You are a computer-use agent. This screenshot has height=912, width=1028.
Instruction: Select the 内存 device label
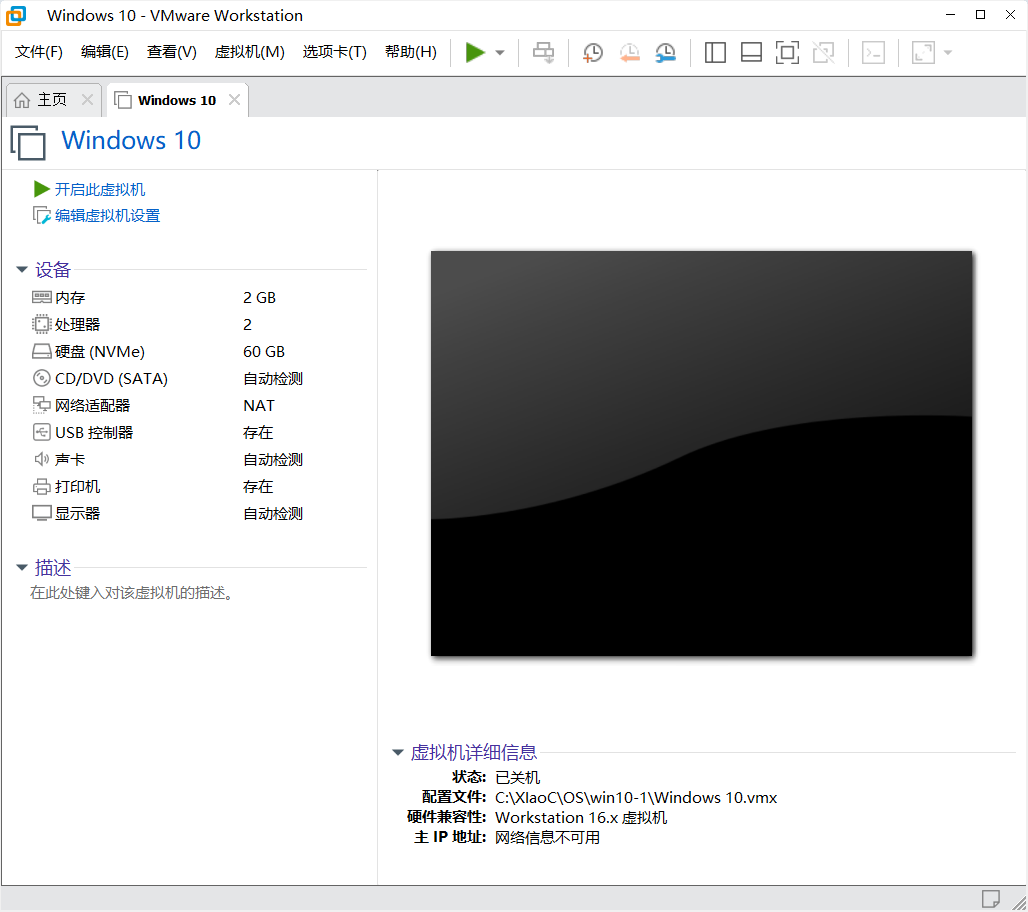70,298
